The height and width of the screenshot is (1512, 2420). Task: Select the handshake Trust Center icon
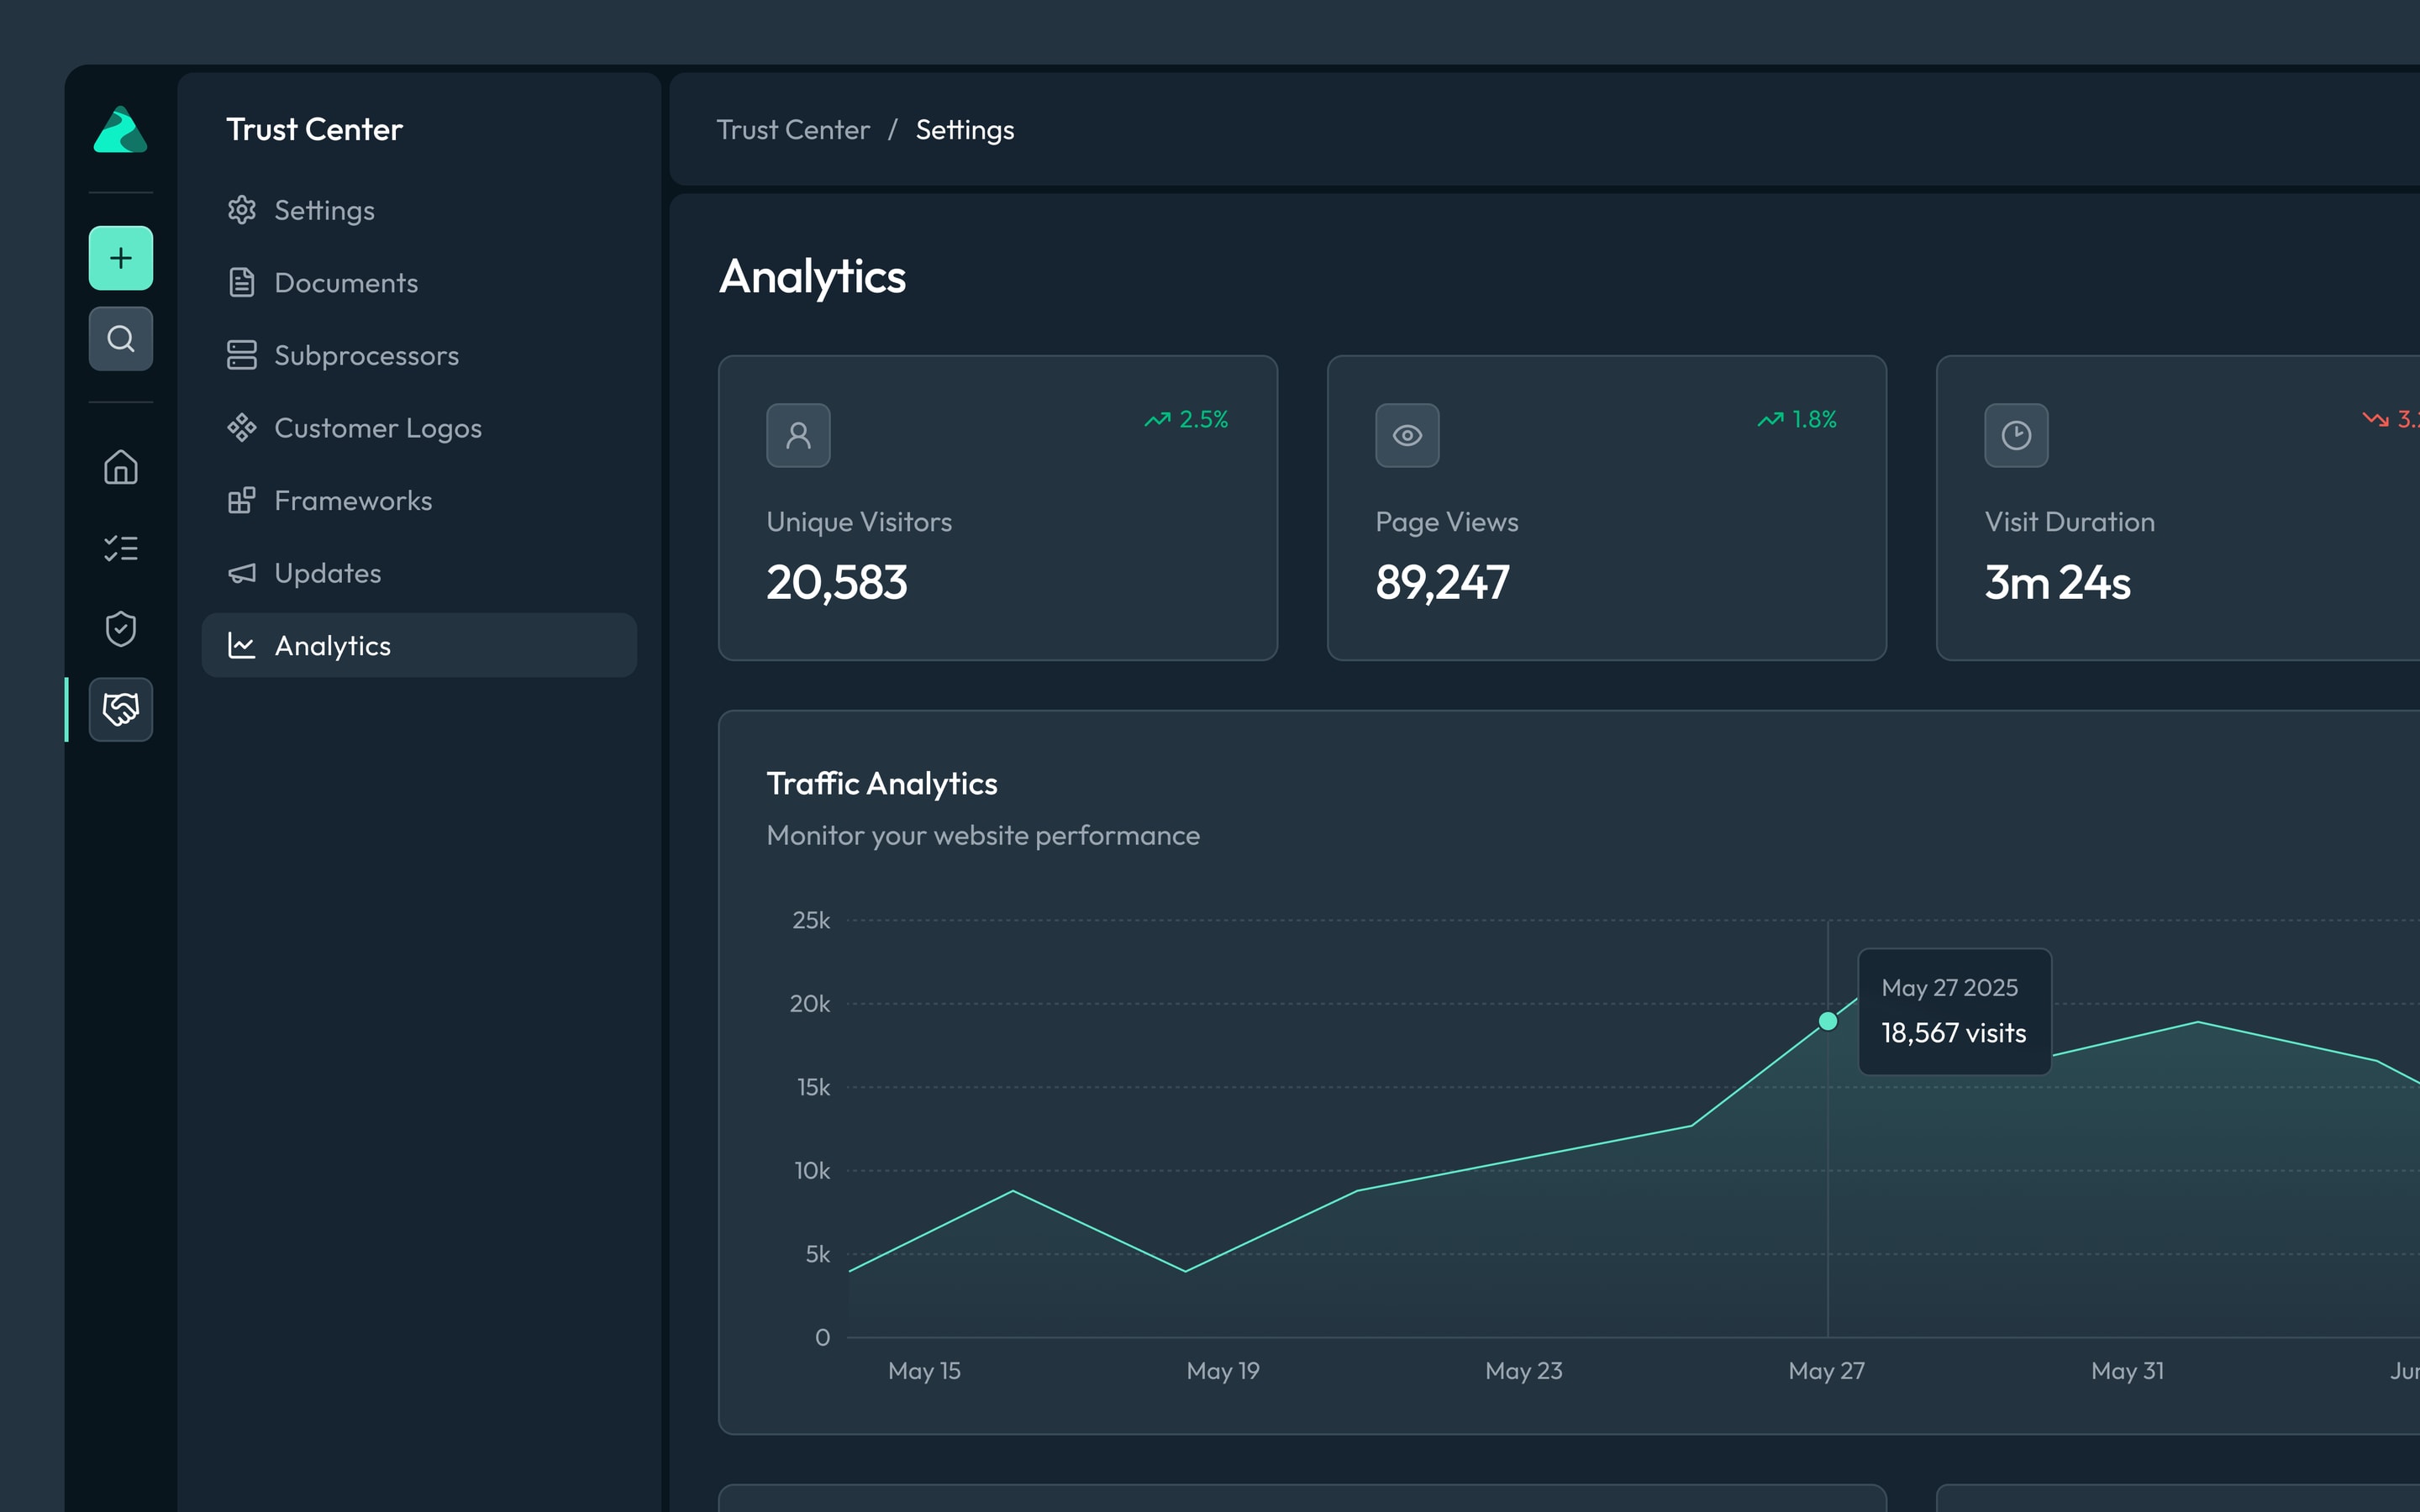tap(120, 709)
